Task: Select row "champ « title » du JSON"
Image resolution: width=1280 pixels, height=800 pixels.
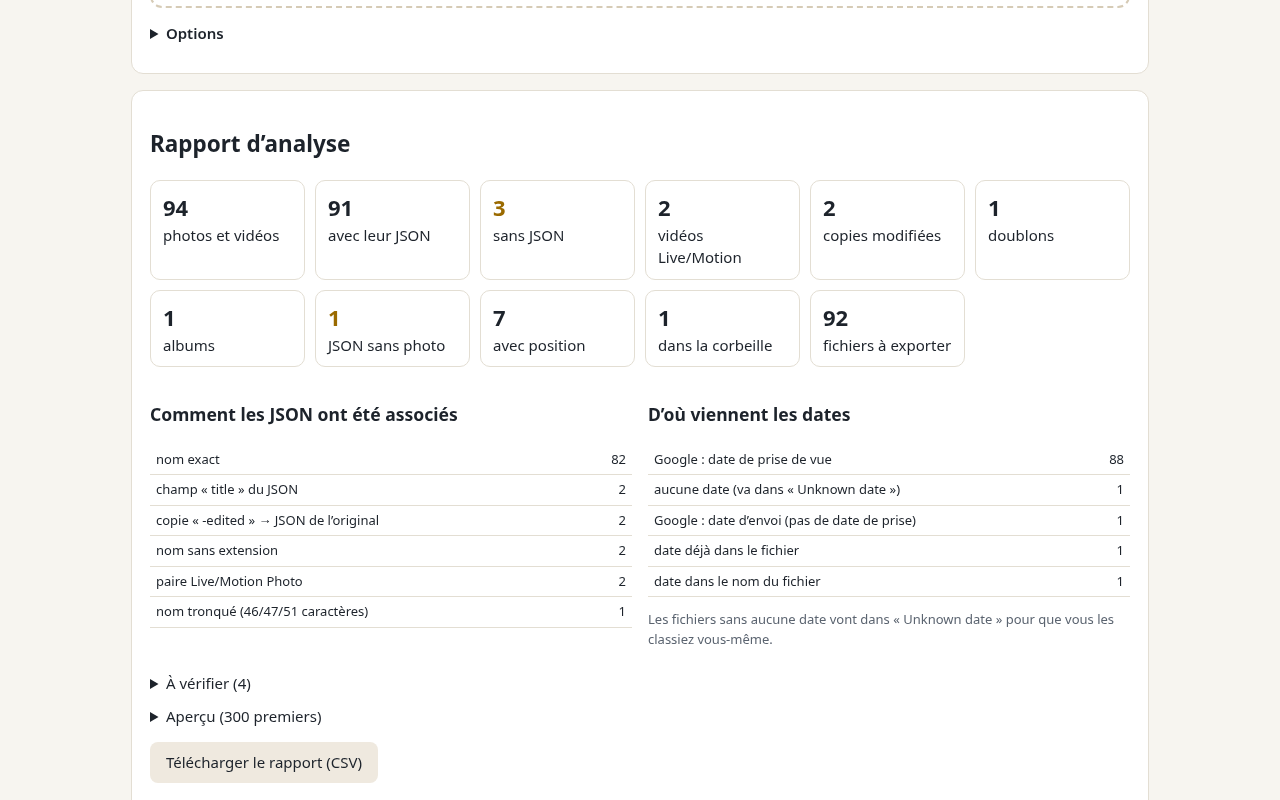Action: click(391, 490)
